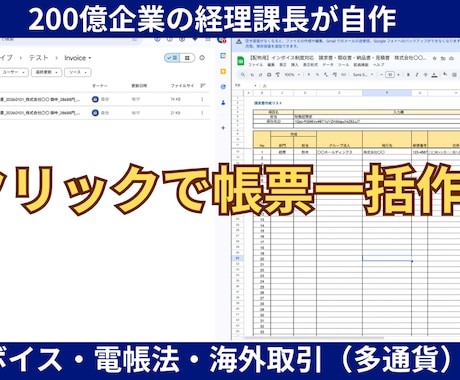The image size is (460, 380).
Task: Open Contacts in Drive side panel
Action: tap(223, 103)
